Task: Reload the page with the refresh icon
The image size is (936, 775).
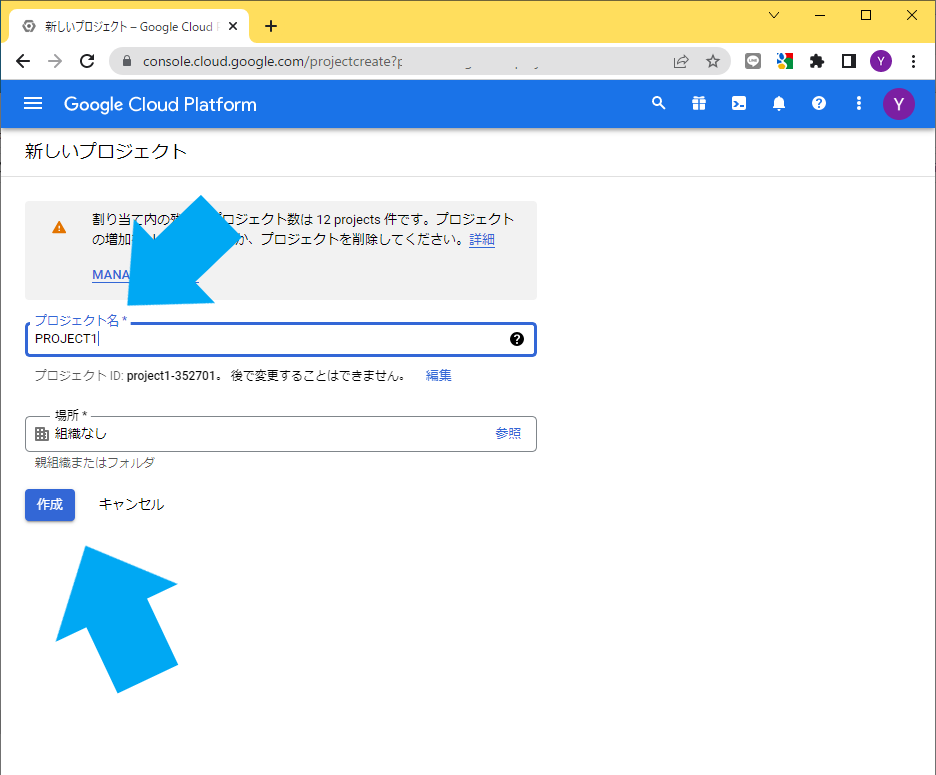Action: [x=87, y=61]
